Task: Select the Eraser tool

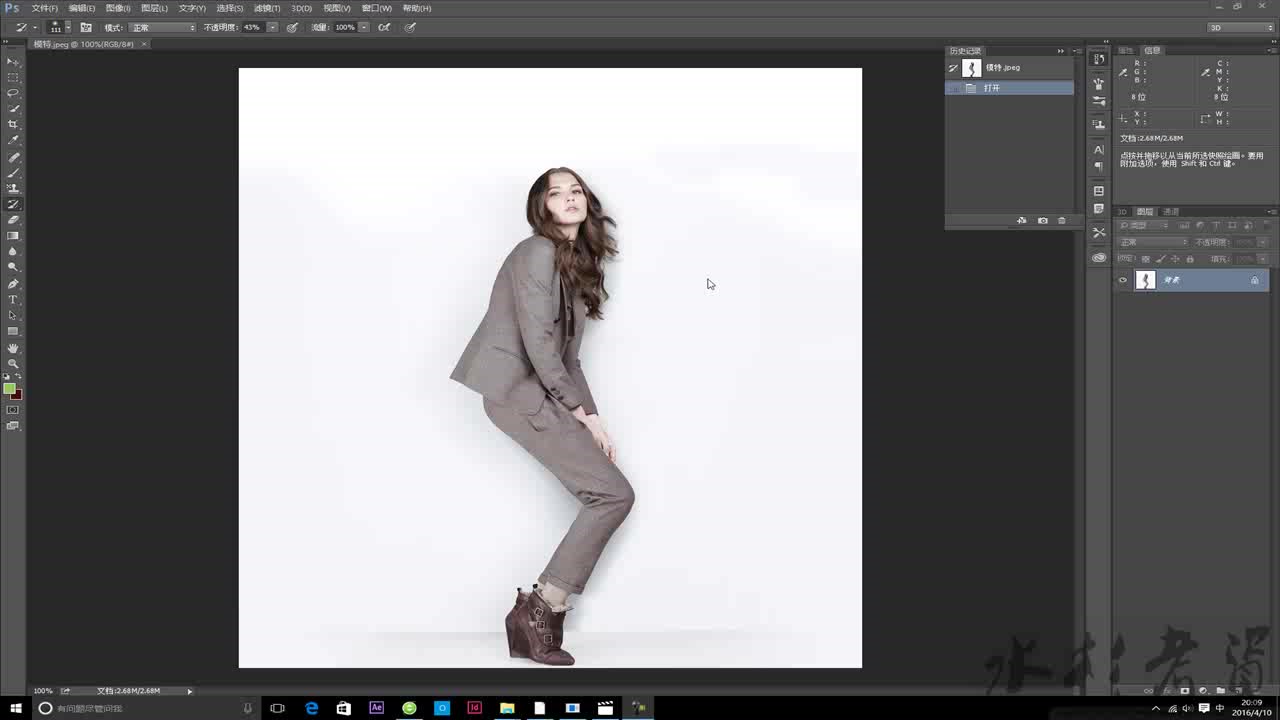Action: [13, 220]
